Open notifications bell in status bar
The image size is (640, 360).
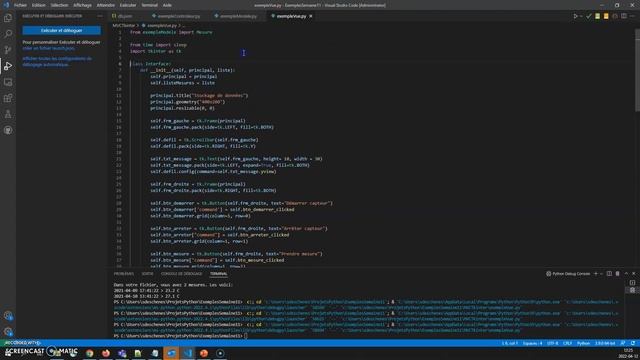(633, 343)
